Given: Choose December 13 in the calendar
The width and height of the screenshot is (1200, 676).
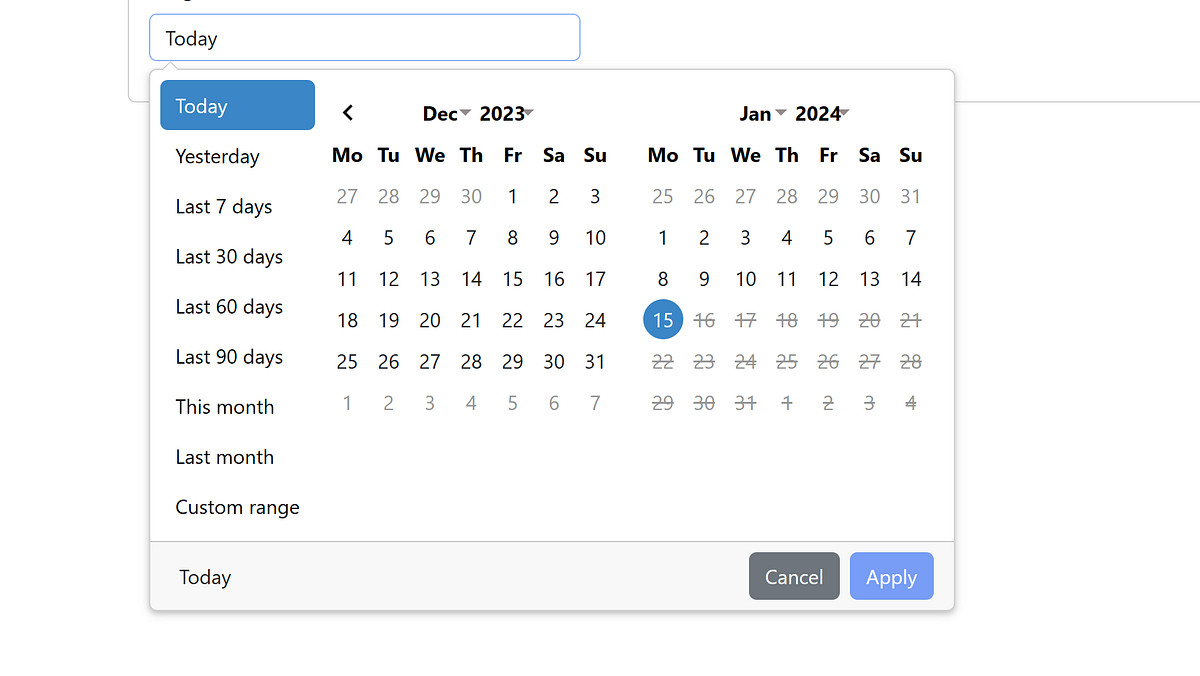Looking at the screenshot, I should coord(430,279).
